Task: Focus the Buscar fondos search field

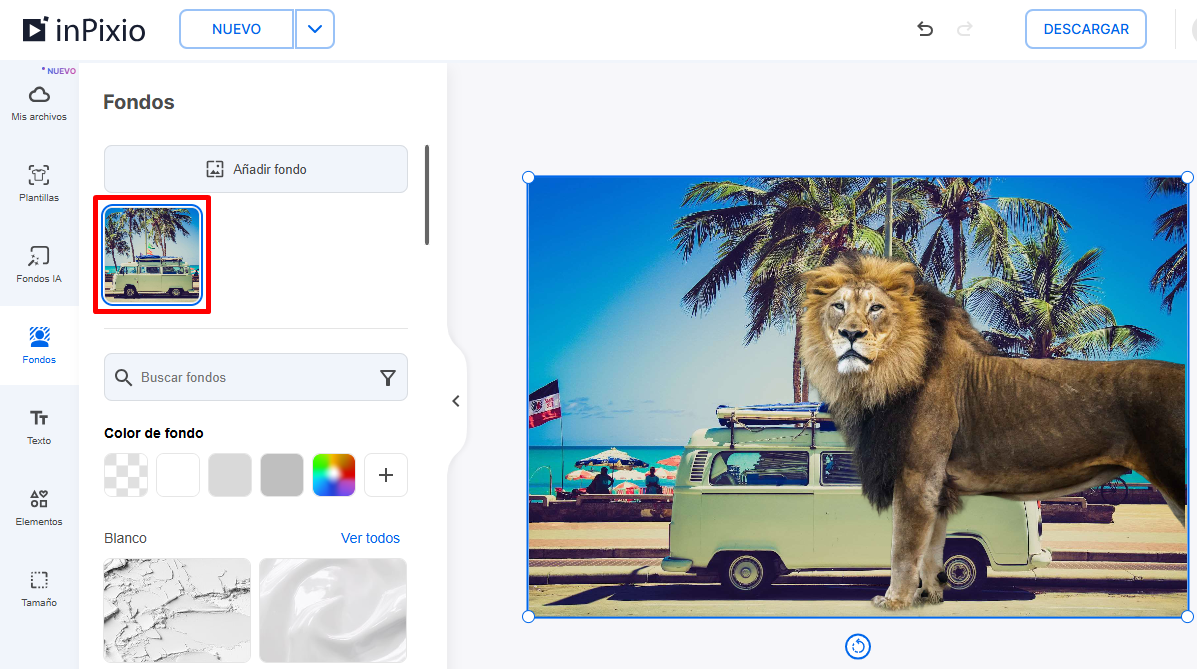Action: tap(256, 377)
